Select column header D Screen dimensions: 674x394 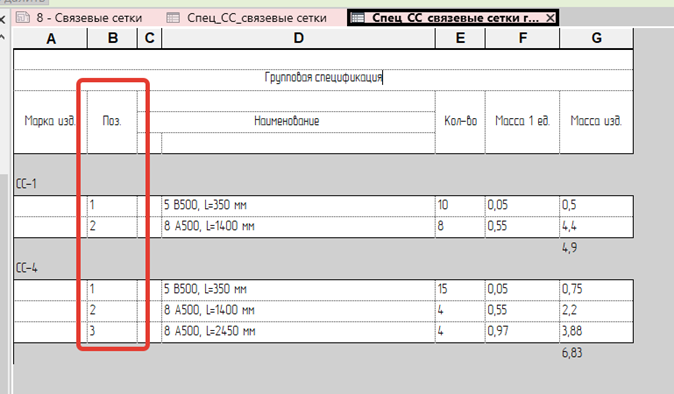tap(298, 38)
